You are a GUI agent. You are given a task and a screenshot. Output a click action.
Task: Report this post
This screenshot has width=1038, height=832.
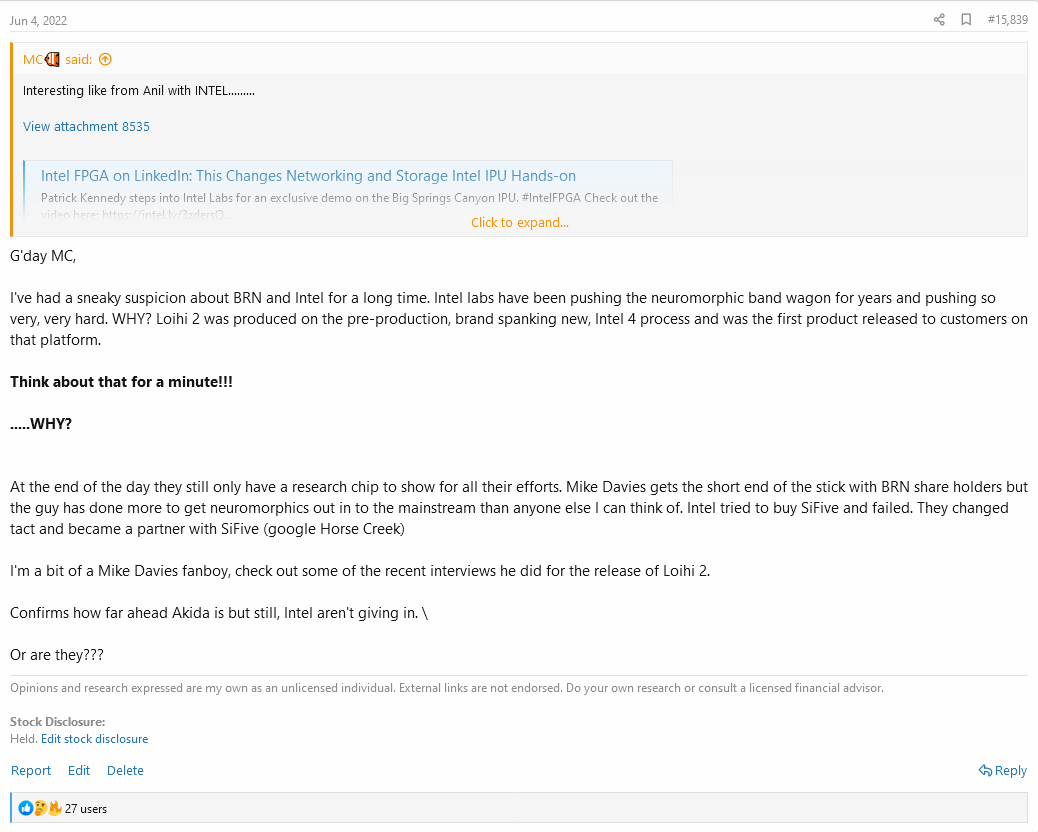click(31, 770)
